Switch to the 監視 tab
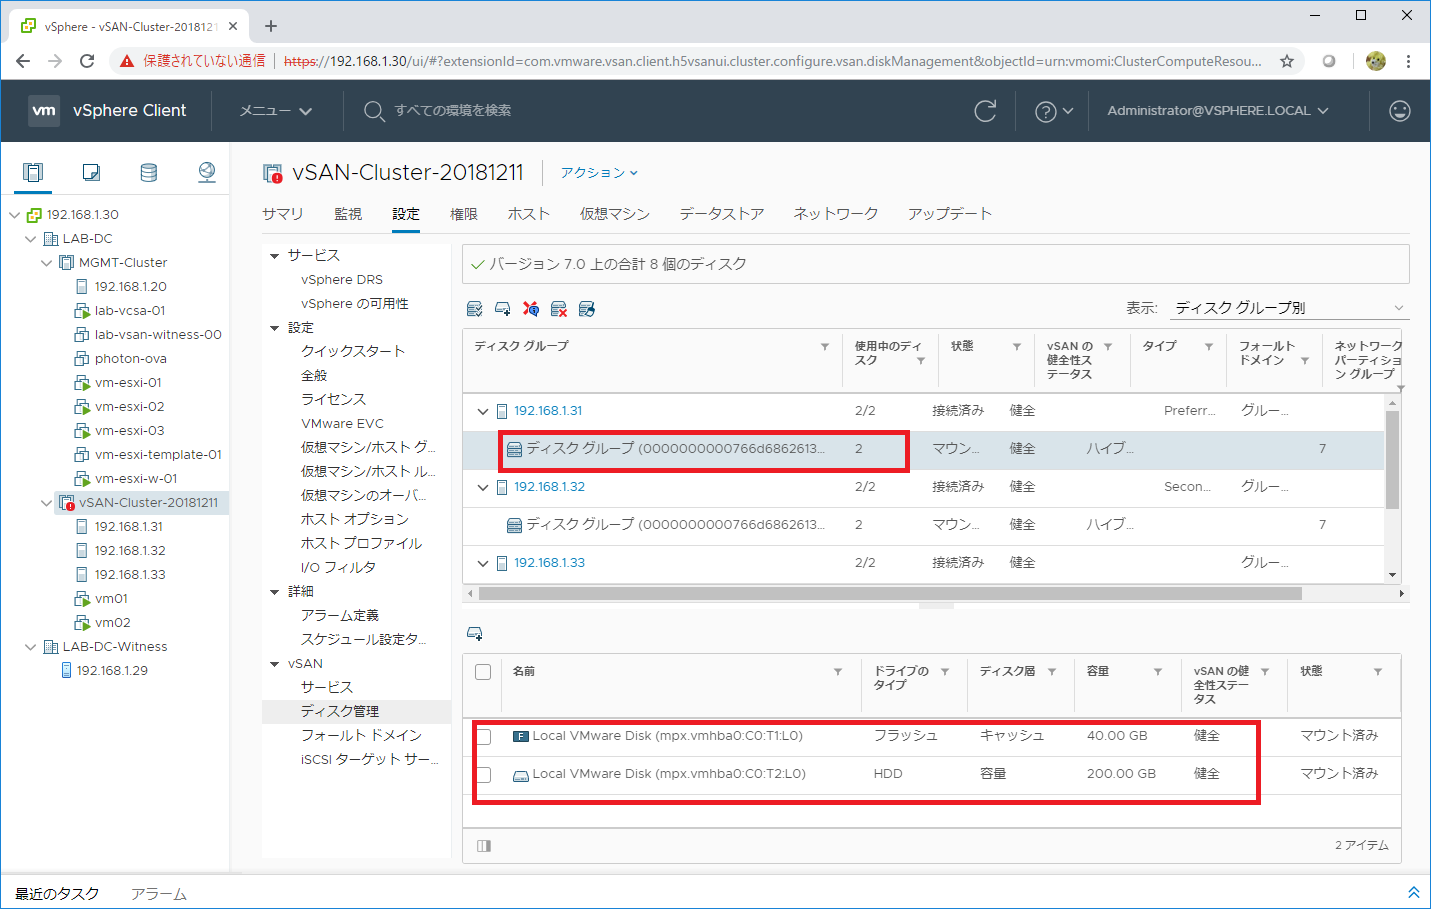 (348, 214)
